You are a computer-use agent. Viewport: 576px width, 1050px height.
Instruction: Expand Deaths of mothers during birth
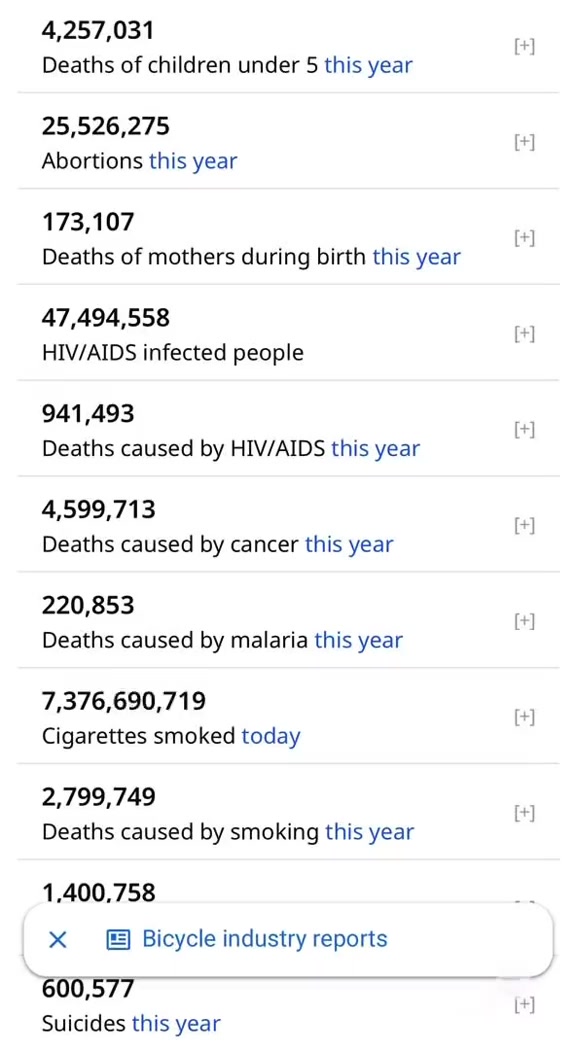coord(524,238)
